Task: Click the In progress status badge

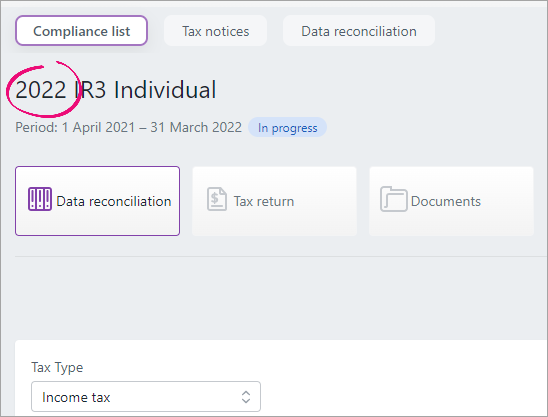Action: pos(287,127)
